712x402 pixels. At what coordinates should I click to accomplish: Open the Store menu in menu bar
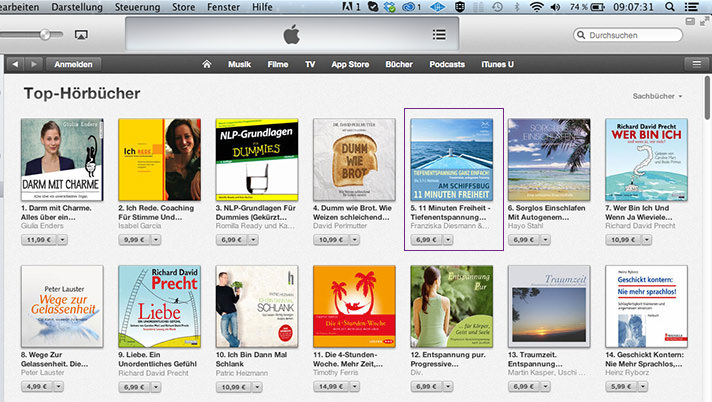tap(183, 7)
